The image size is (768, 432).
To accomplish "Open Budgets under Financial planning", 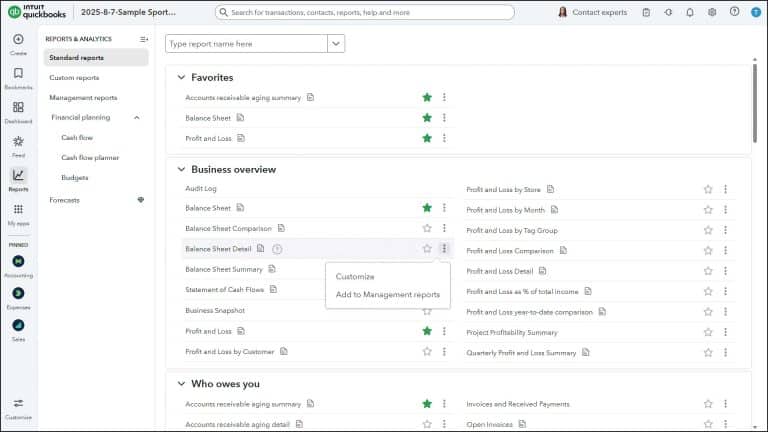I will (75, 177).
